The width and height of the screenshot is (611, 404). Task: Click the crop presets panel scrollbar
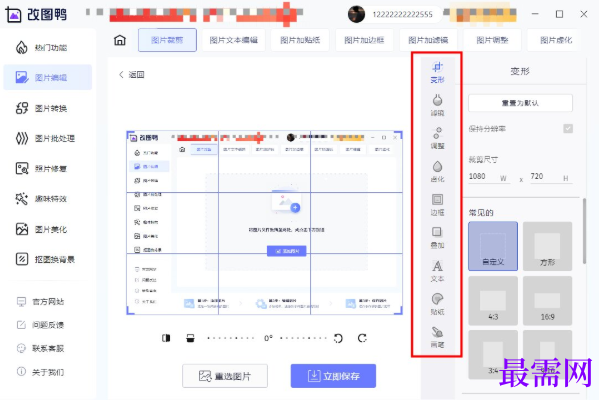[x=584, y=231]
